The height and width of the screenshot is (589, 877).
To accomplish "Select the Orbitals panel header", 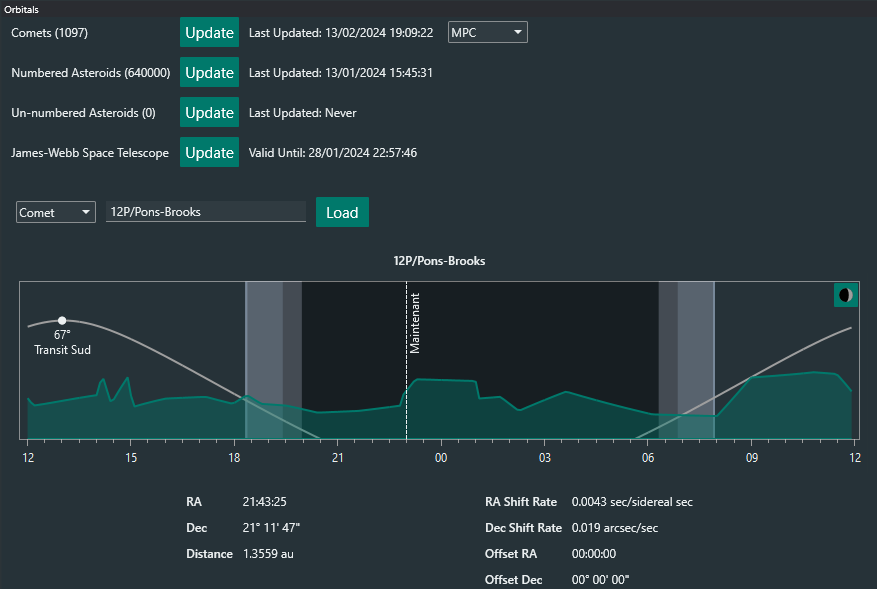I will point(22,9).
